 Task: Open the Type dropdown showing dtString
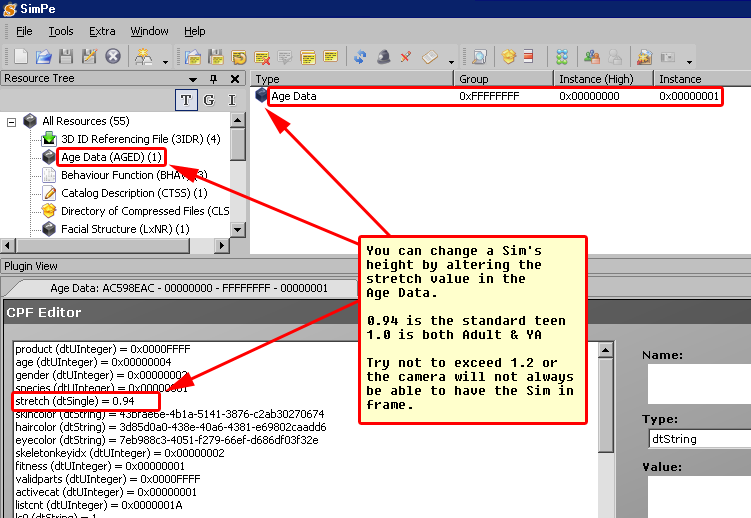click(x=698, y=439)
